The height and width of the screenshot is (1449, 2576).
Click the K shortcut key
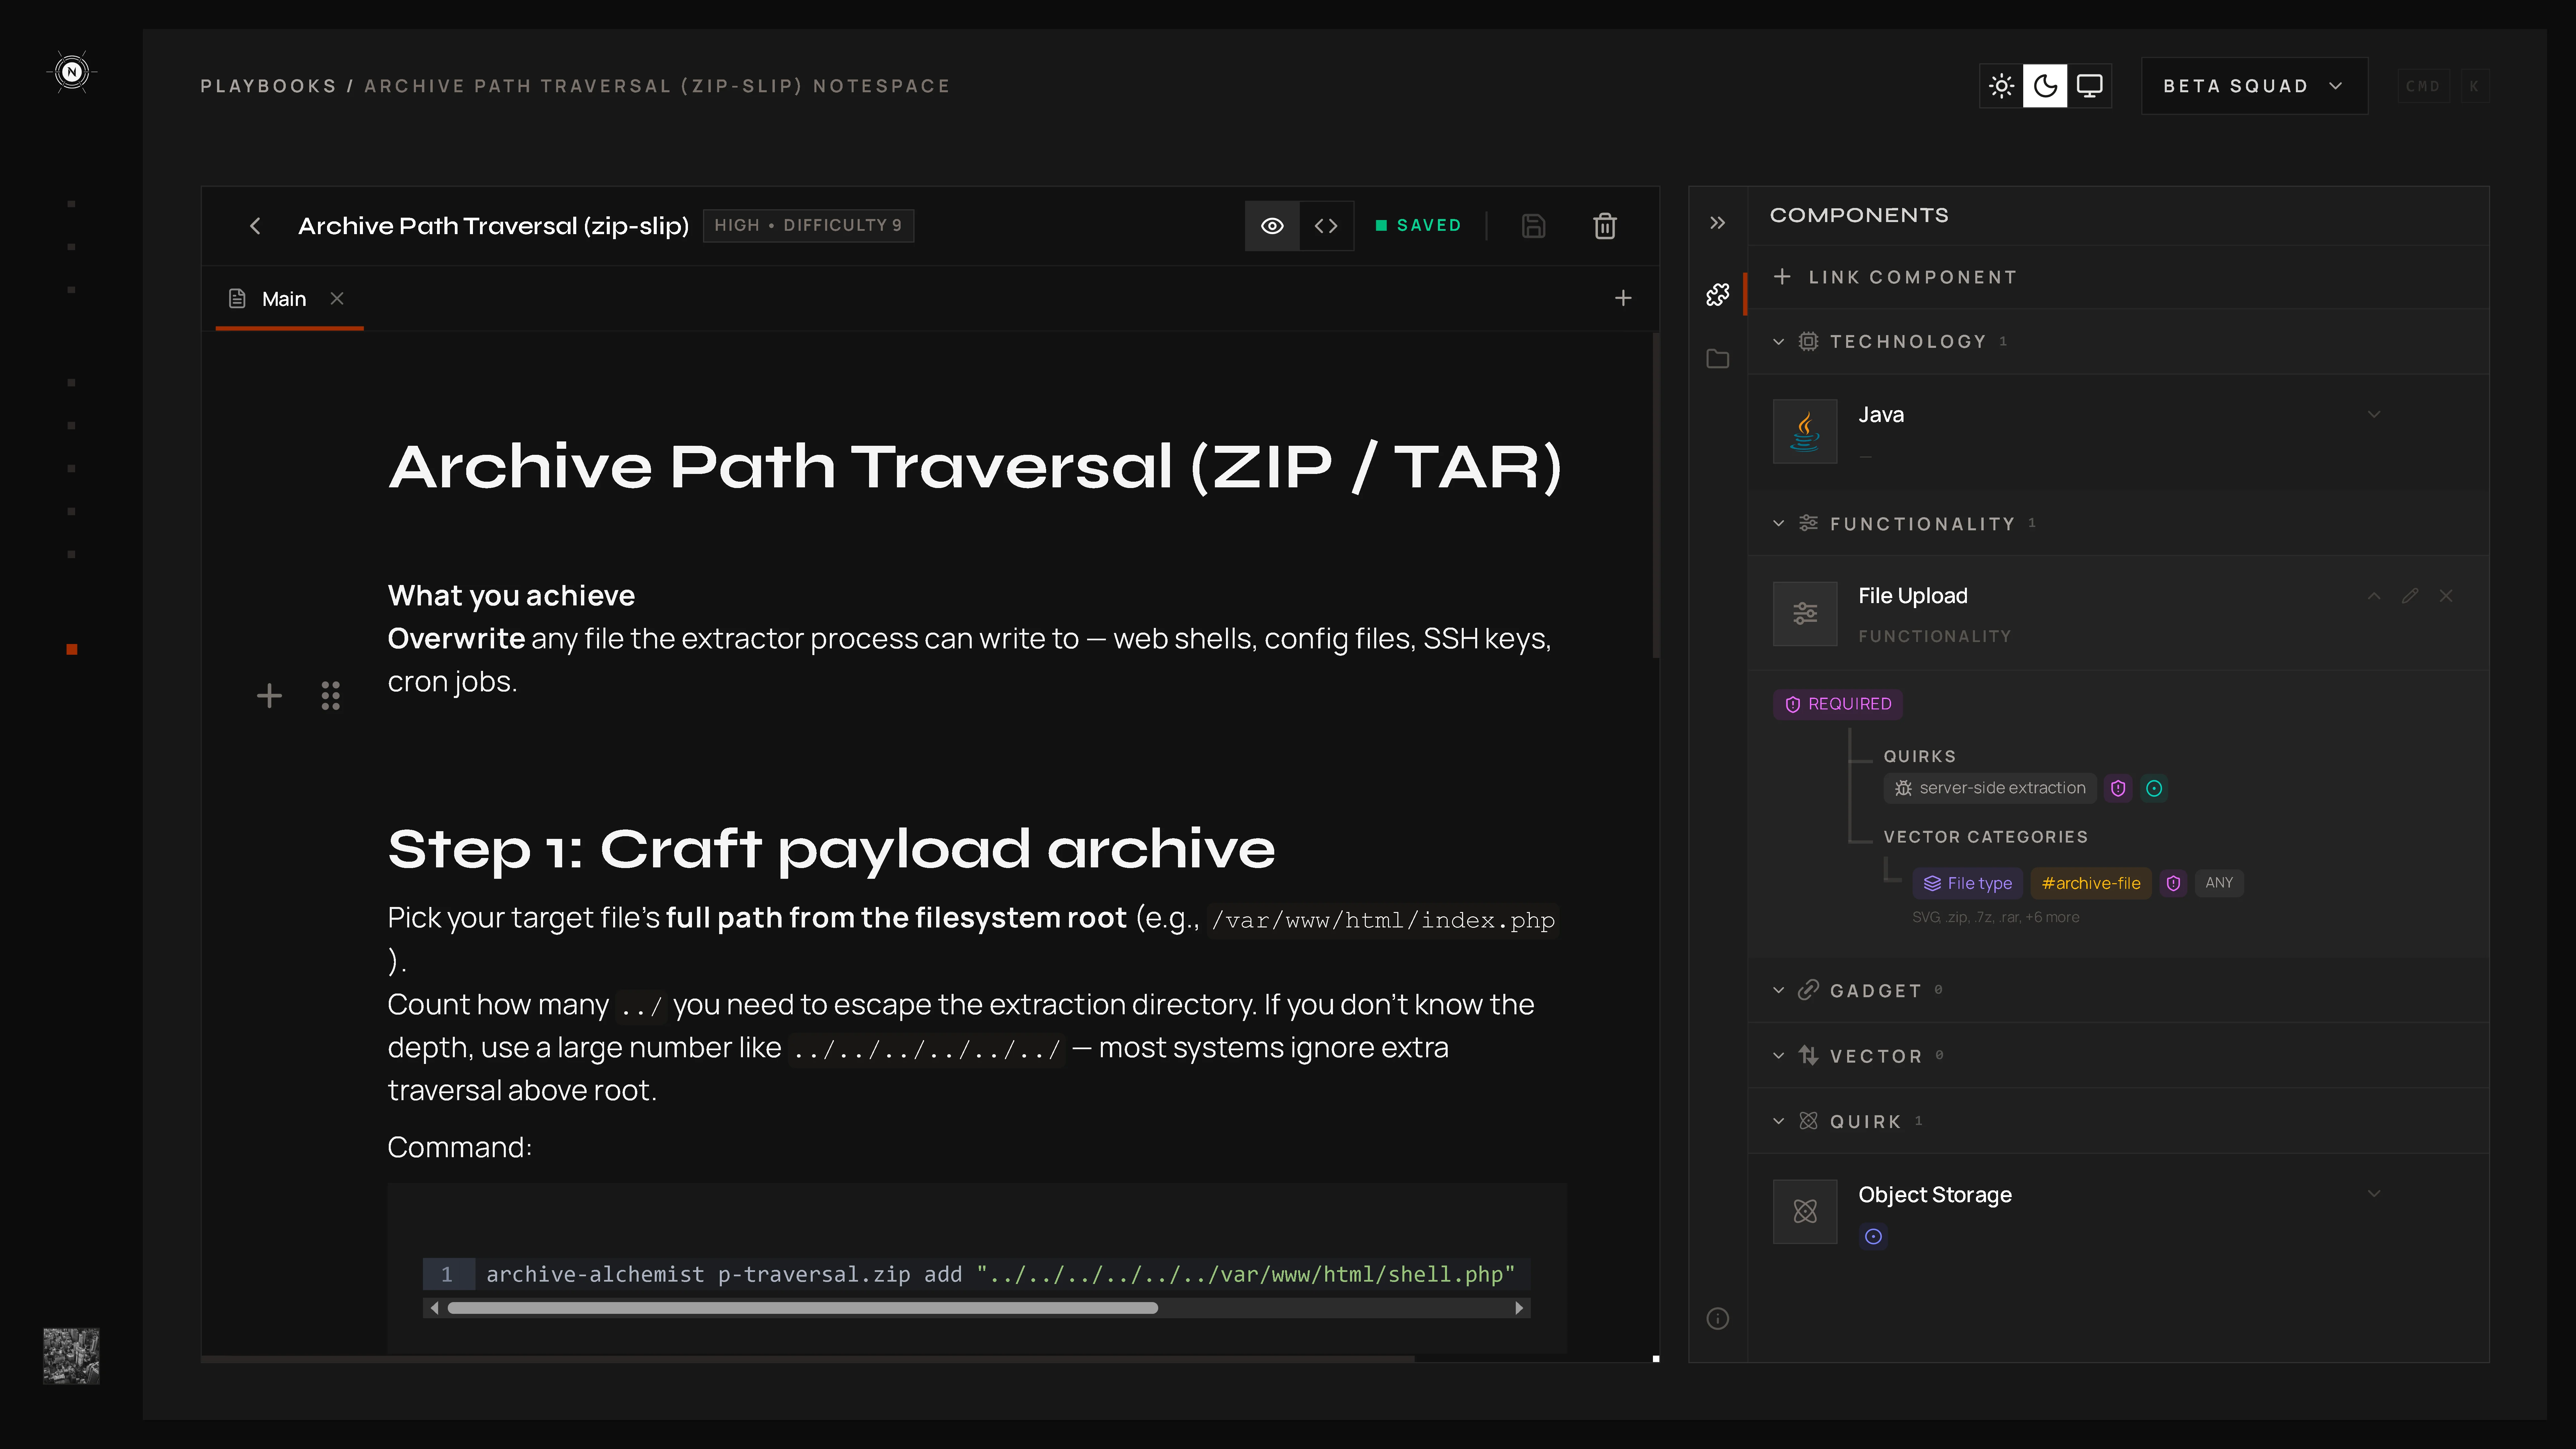click(2474, 86)
